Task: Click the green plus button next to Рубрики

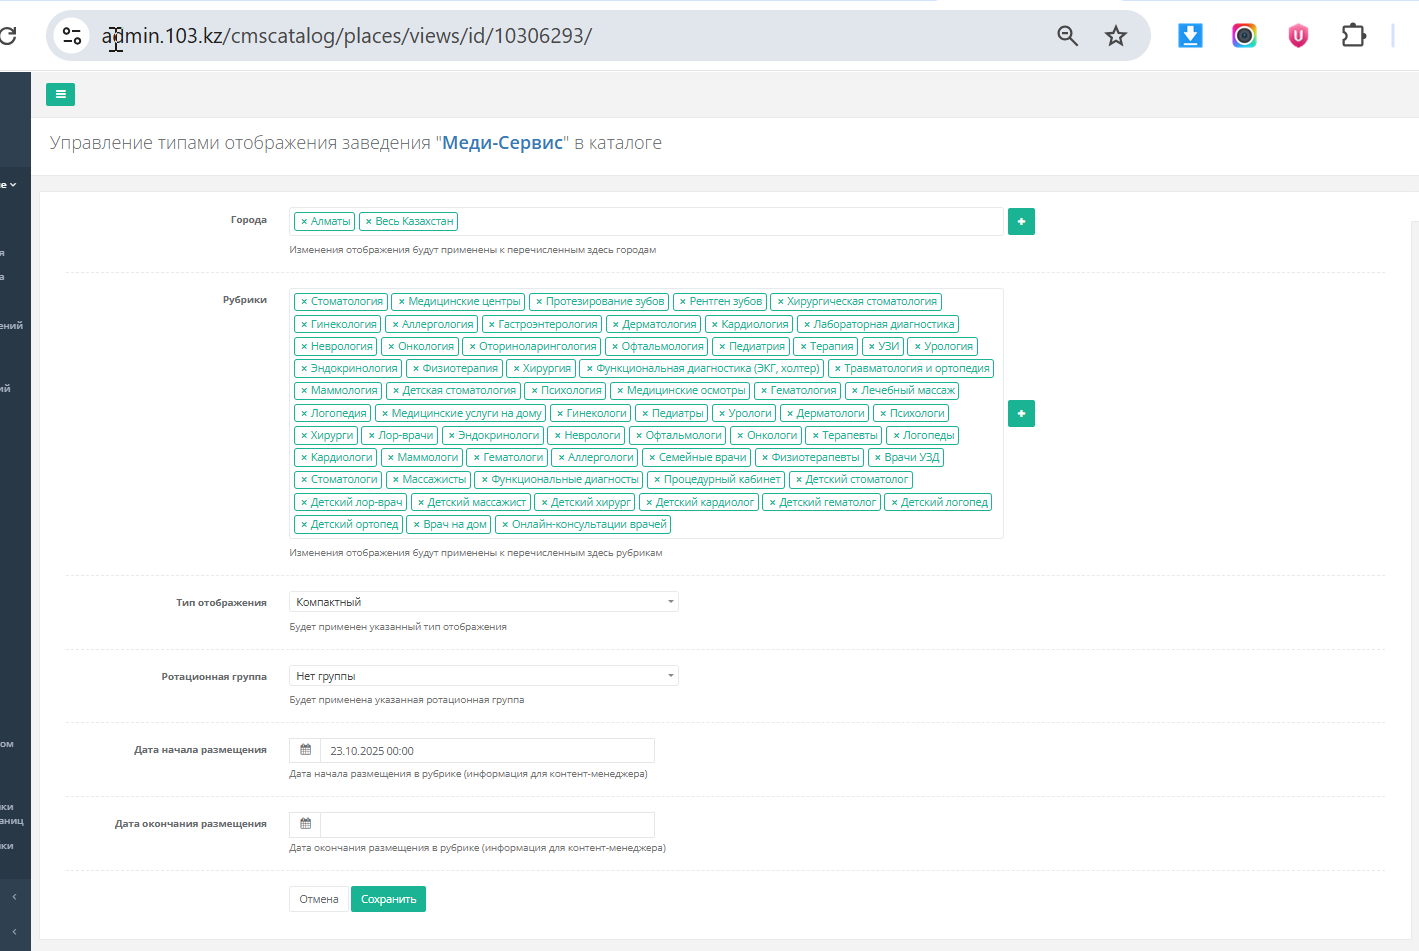Action: coord(1021,413)
